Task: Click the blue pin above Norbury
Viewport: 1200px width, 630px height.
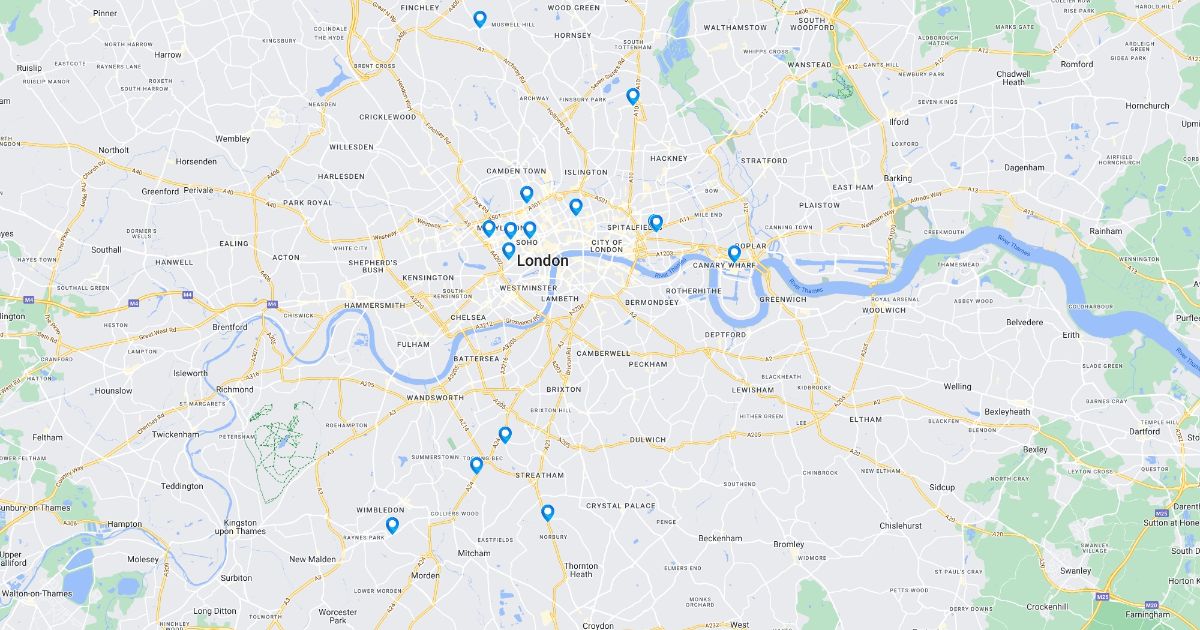Action: (547, 513)
